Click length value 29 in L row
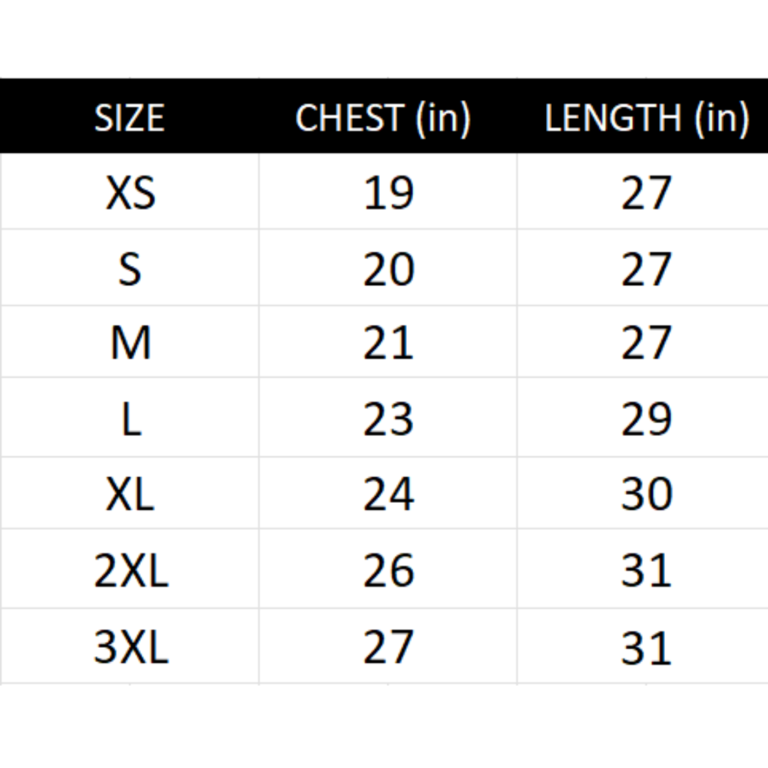Viewport: 768px width, 768px height. (646, 419)
